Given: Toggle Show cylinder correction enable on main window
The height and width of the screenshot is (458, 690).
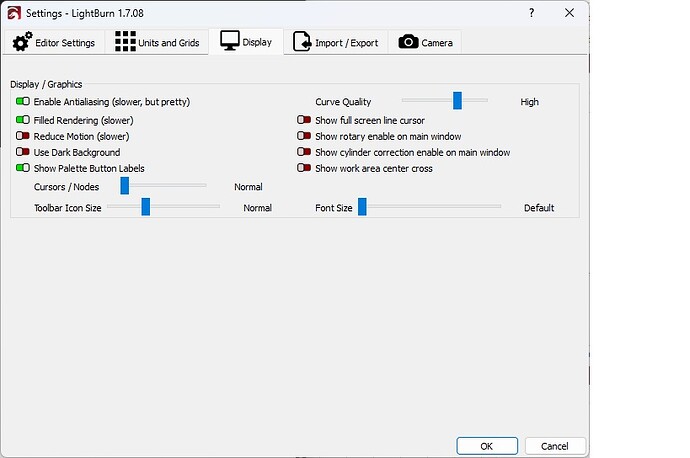Looking at the screenshot, I should (304, 152).
